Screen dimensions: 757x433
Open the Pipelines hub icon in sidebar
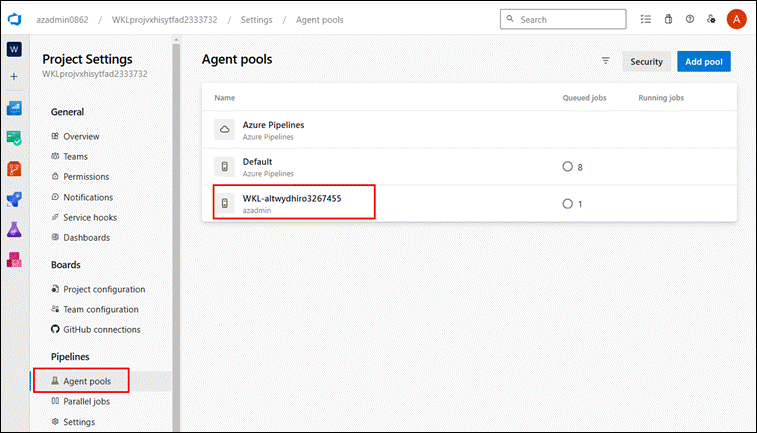pyautogui.click(x=14, y=199)
